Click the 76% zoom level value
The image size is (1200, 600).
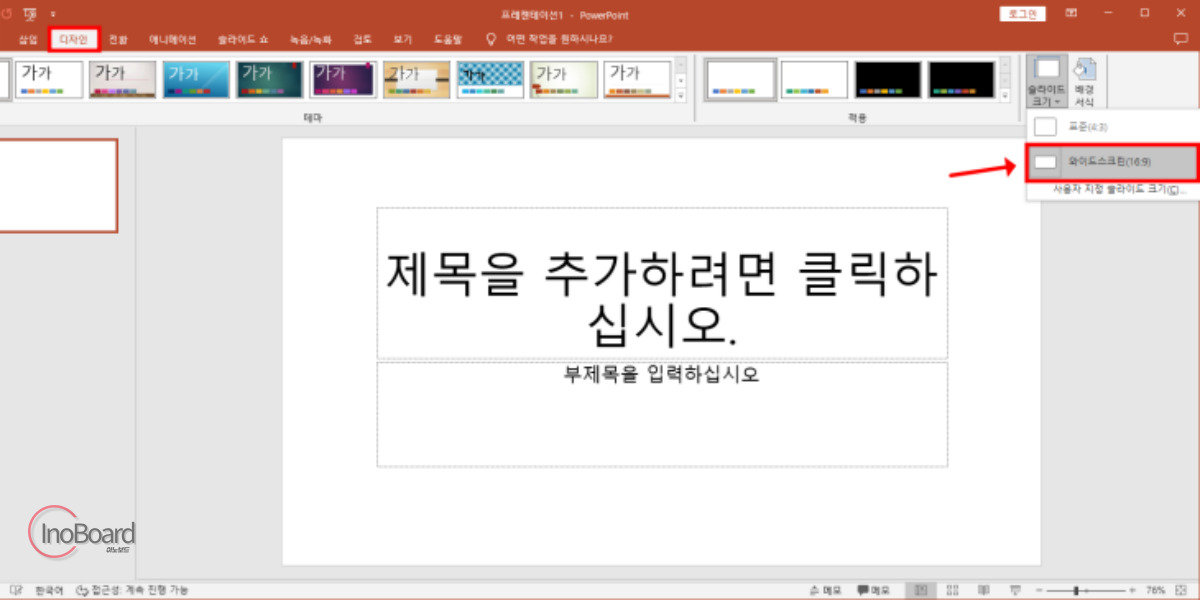[x=1156, y=590]
